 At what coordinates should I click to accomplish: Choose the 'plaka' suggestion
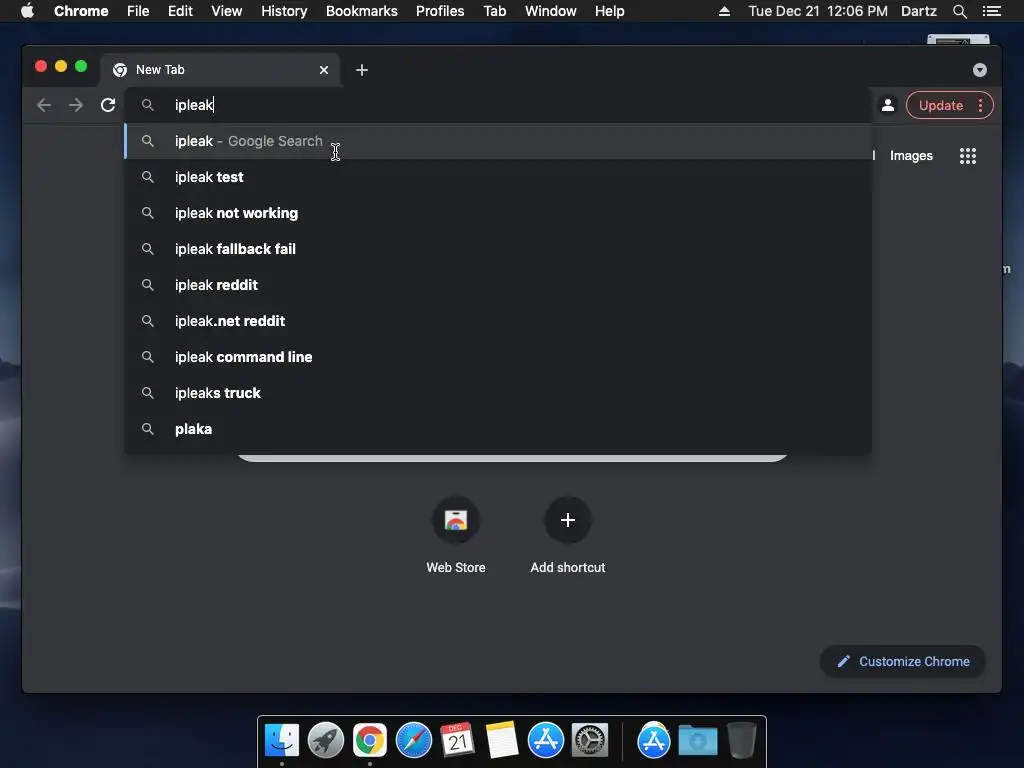(498, 428)
